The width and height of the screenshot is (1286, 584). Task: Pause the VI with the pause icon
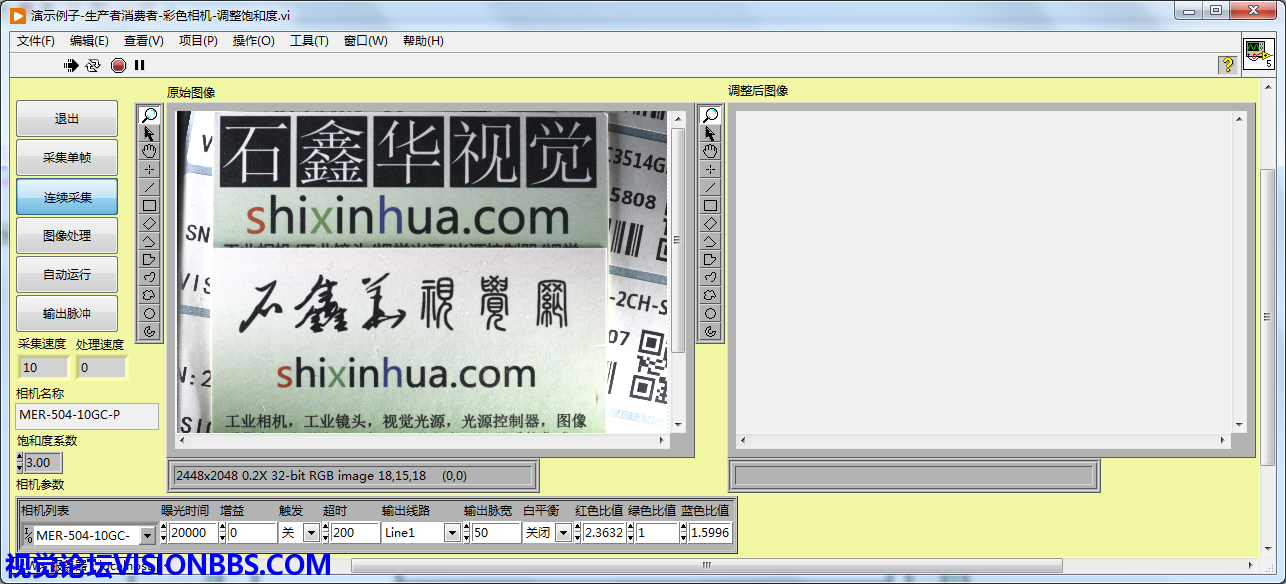pos(140,65)
